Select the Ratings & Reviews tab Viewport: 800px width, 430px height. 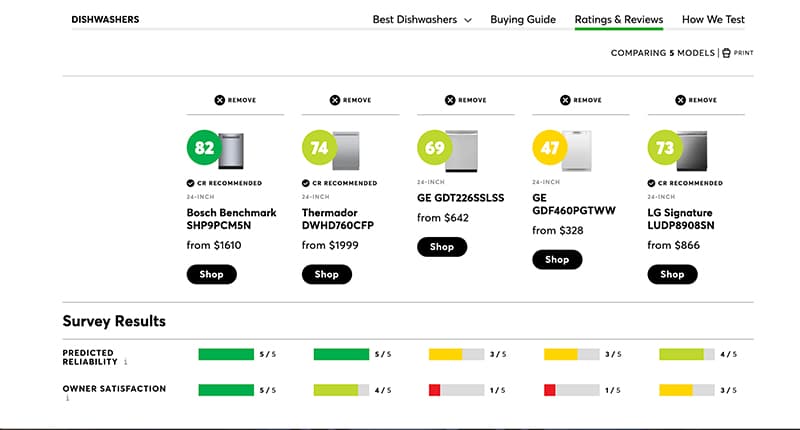619,19
